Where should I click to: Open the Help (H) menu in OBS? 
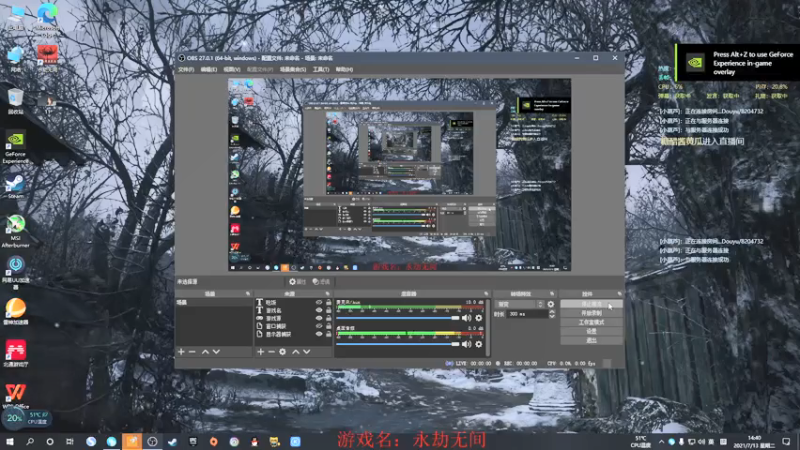344,69
